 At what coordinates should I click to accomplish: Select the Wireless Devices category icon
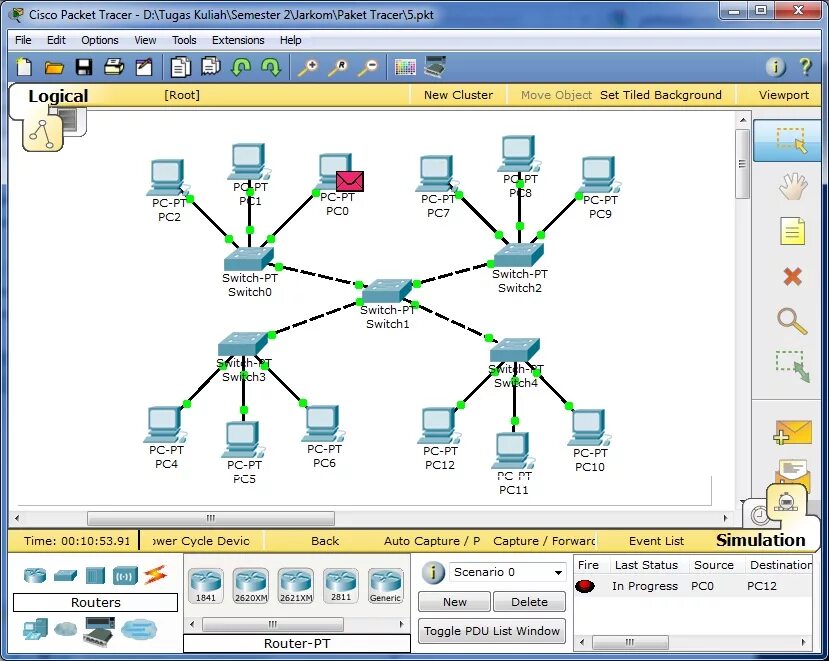pyautogui.click(x=125, y=575)
